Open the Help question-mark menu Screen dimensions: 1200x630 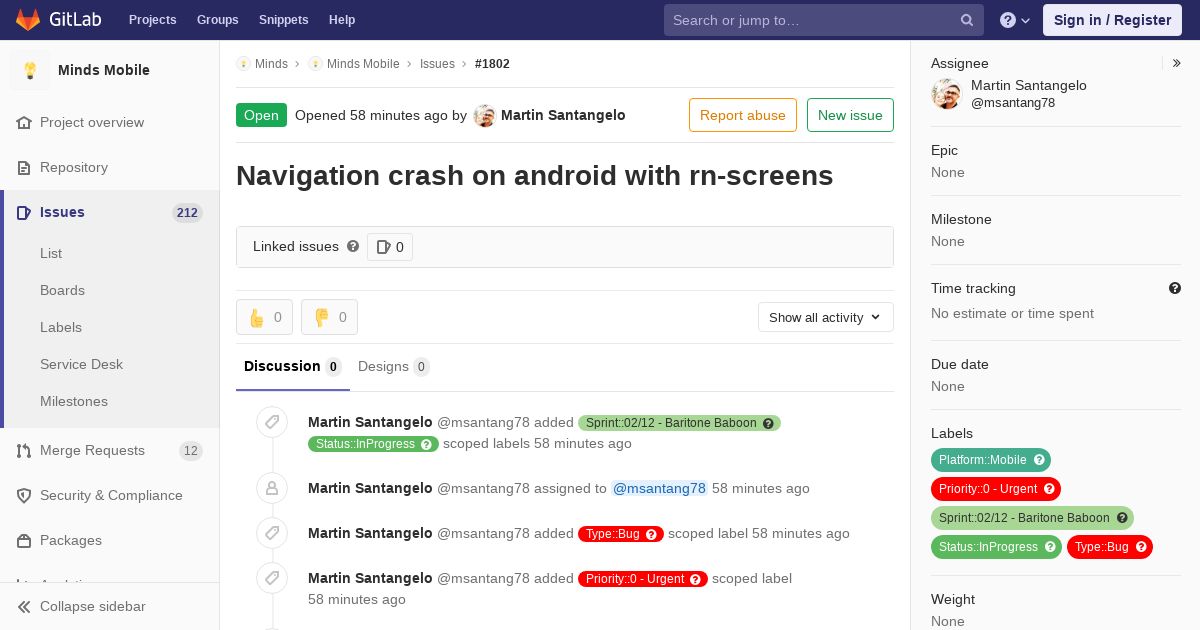point(1015,20)
